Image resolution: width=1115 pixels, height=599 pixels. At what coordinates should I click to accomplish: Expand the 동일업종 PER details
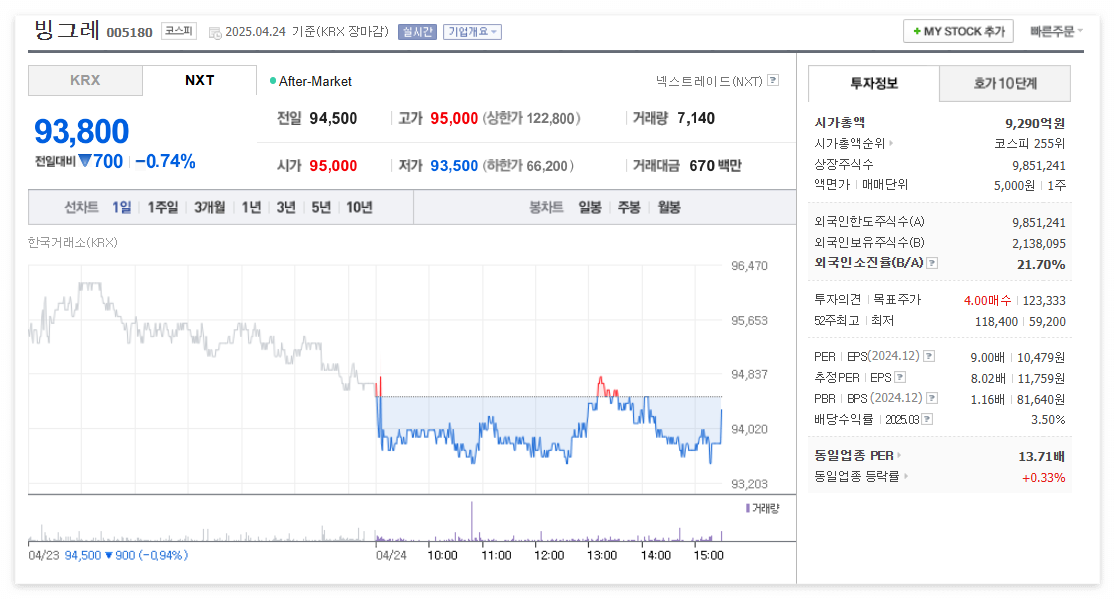tap(901, 455)
